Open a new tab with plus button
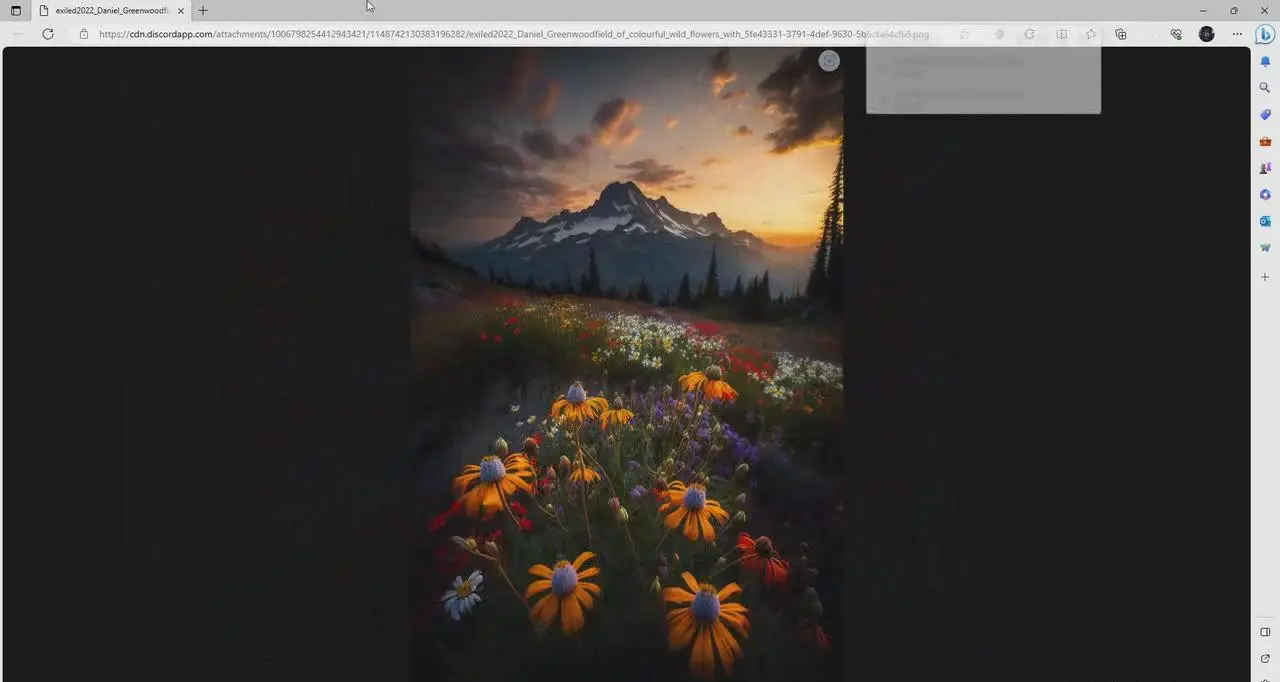 tap(203, 10)
